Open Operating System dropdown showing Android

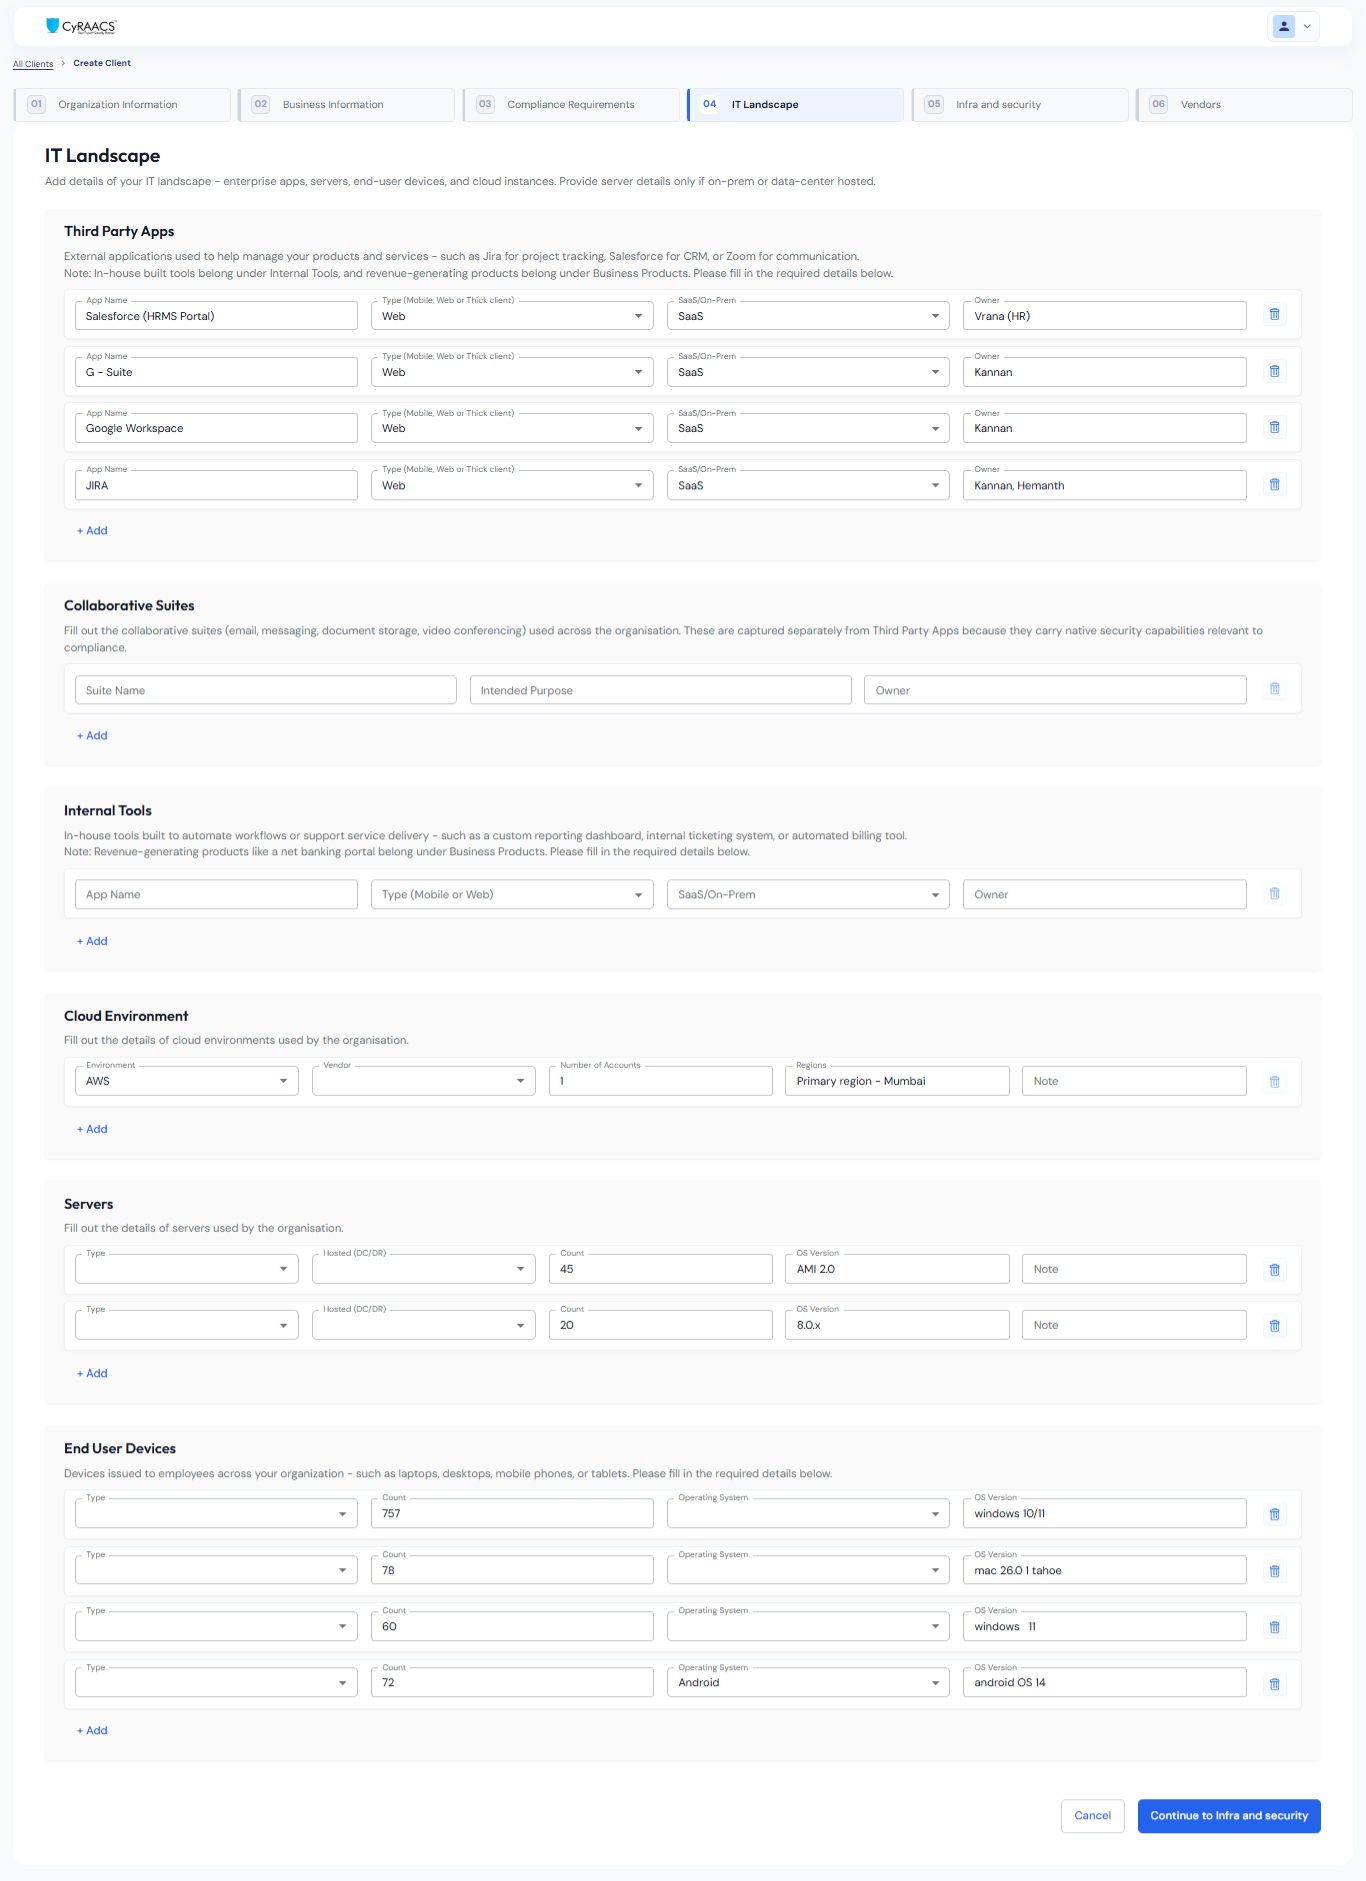point(808,1682)
